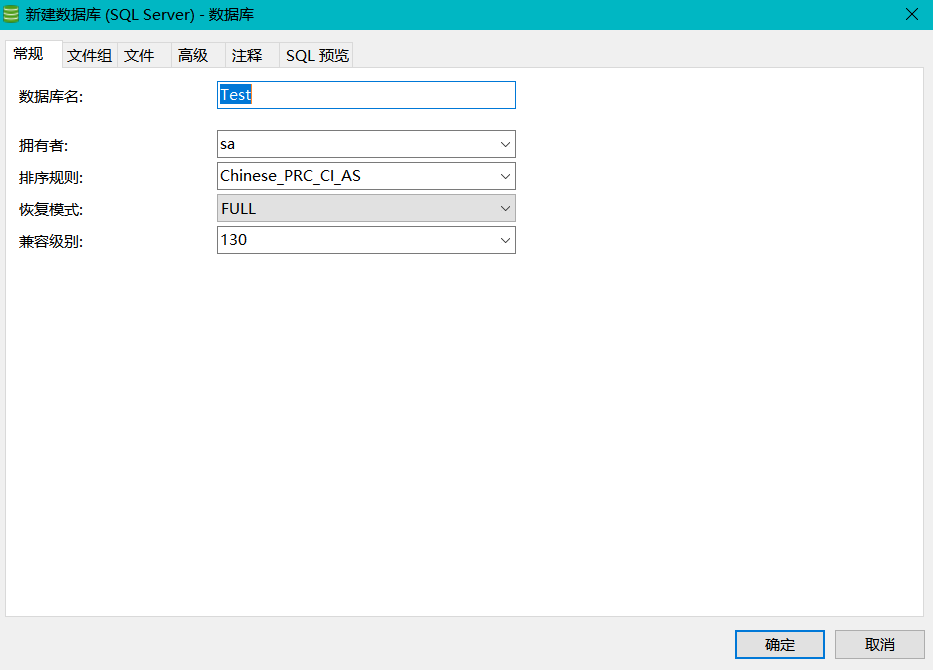The height and width of the screenshot is (670, 933).
Task: Click the database icon in the title bar
Action: pyautogui.click(x=11, y=14)
